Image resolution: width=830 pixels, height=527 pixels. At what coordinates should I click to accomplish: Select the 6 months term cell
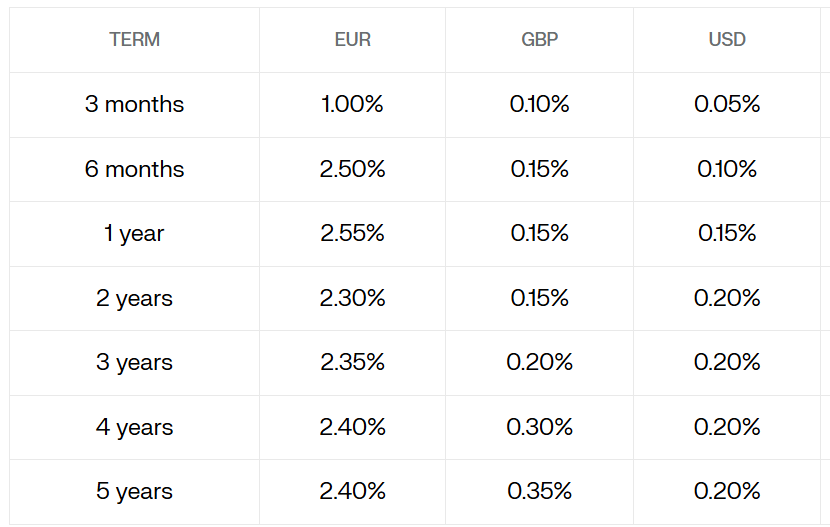pyautogui.click(x=135, y=169)
